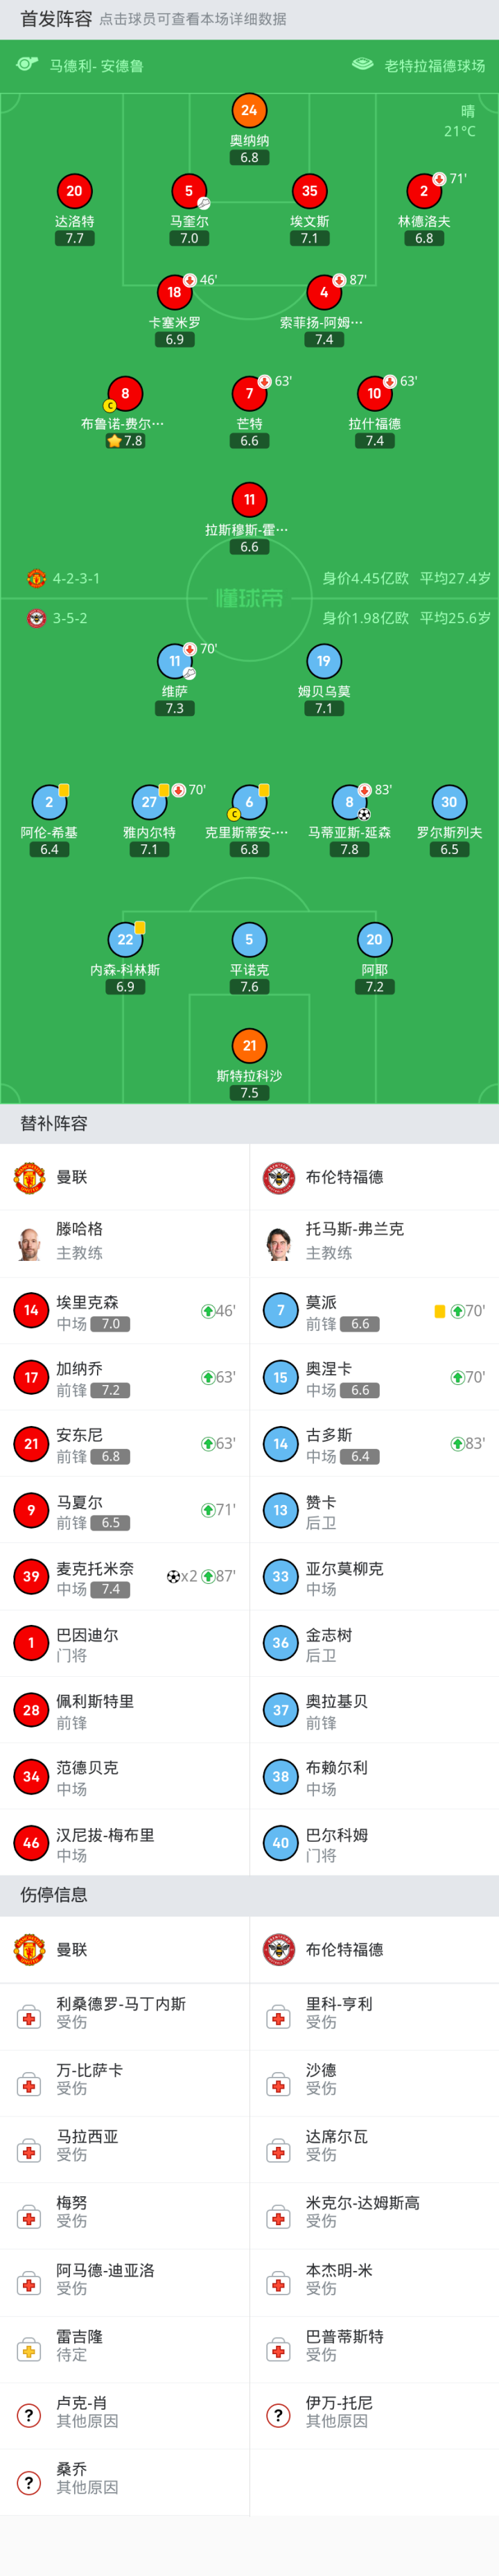This screenshot has width=499, height=2576.
Task: Tap Onana's number 24 goalkeeper icon
Action: [x=249, y=111]
